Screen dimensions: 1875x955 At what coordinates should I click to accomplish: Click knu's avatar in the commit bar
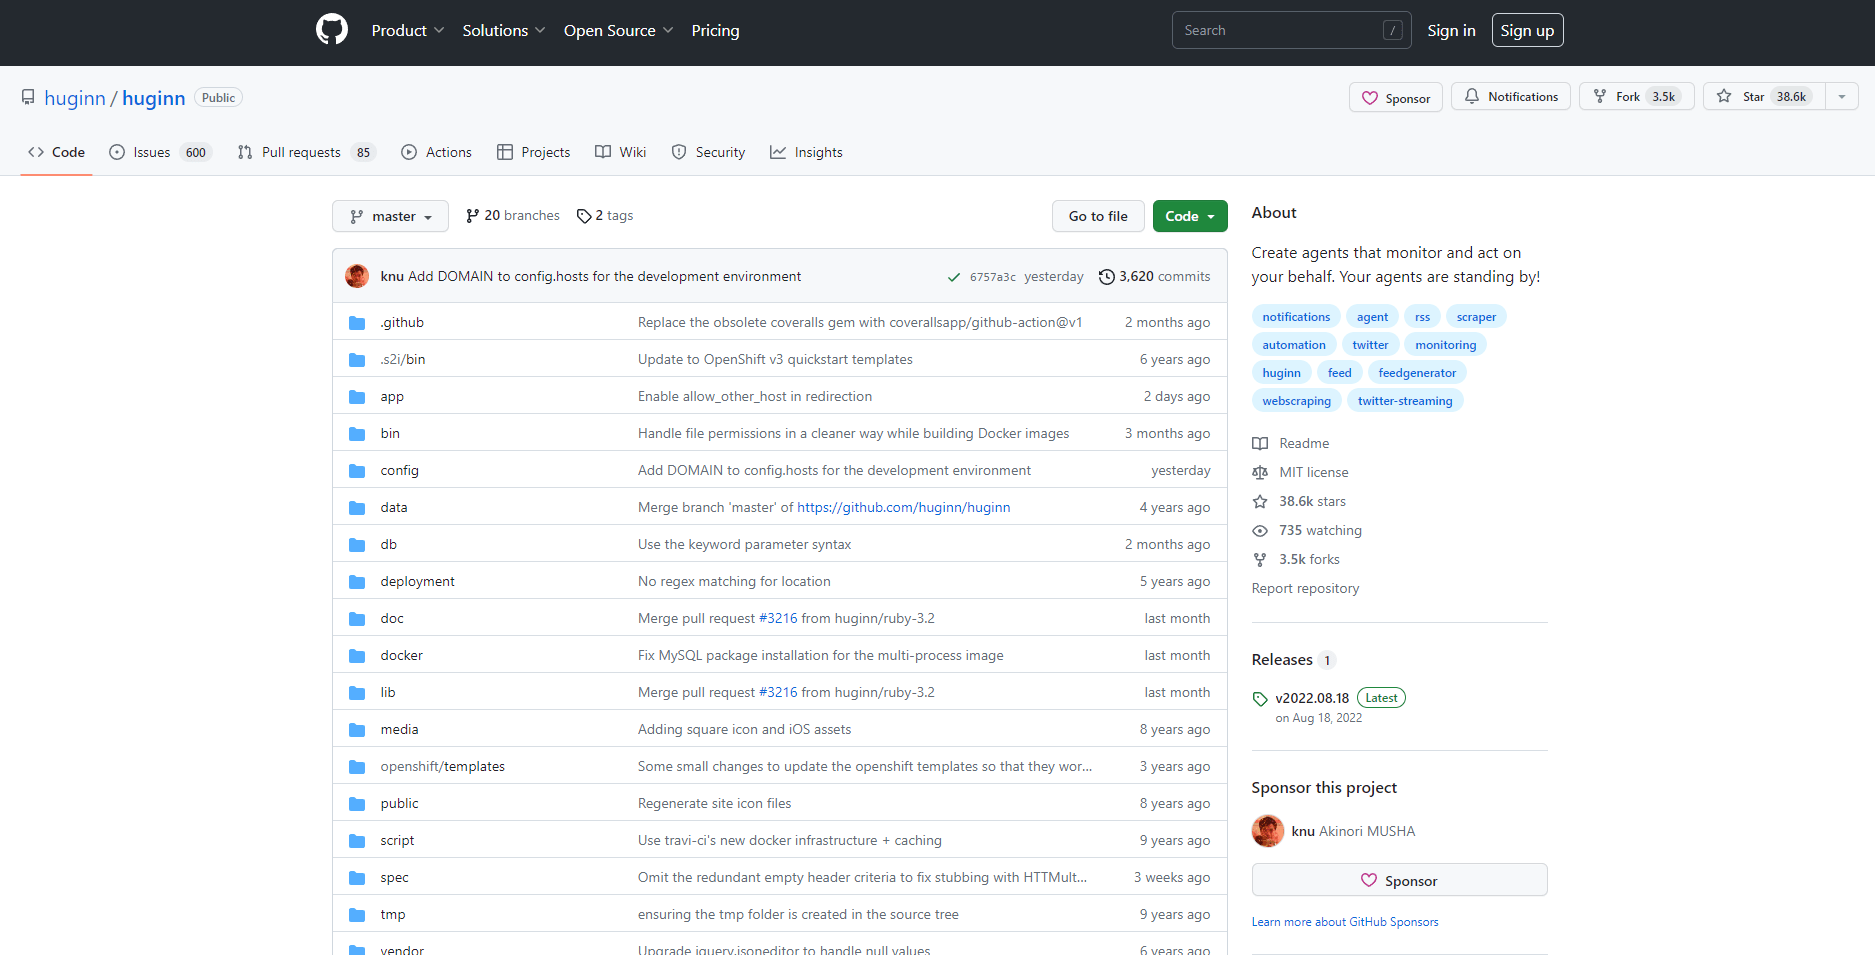tap(357, 275)
